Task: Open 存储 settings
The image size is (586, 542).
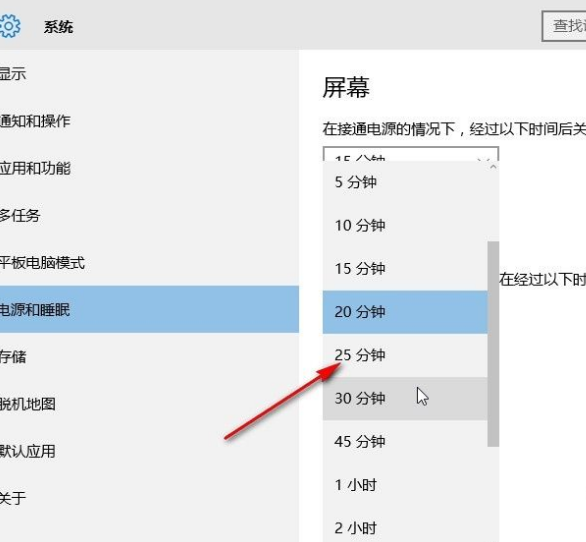Action: [149, 357]
